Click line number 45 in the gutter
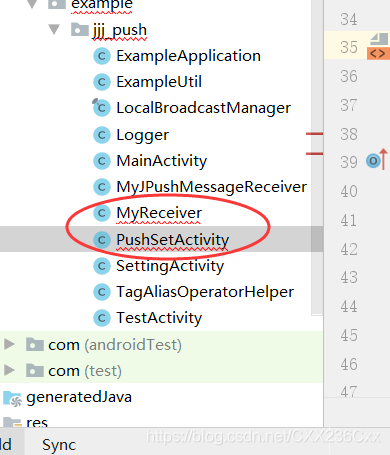Viewport: 390px width, 455px height. pyautogui.click(x=349, y=335)
